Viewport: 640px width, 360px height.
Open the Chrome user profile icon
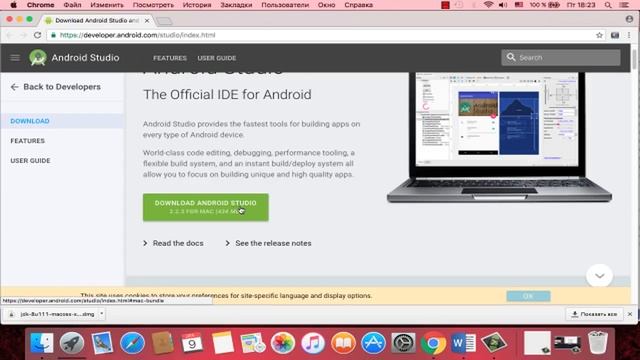point(629,19)
